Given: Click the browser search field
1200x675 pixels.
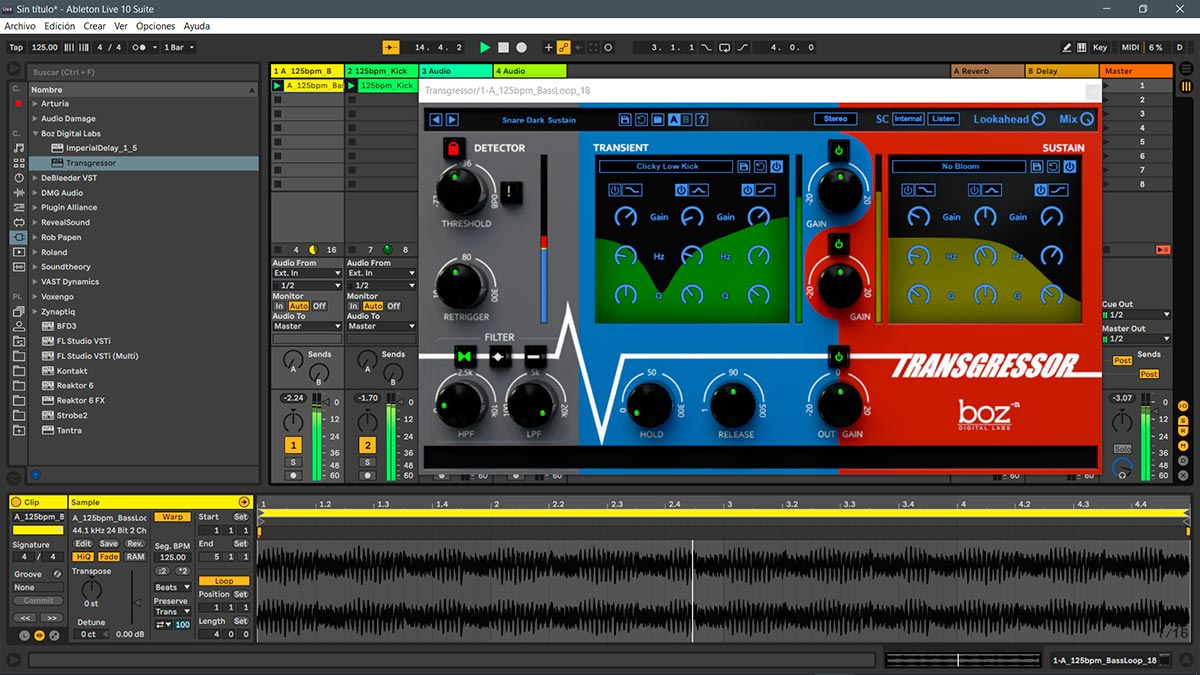Looking at the screenshot, I should click(143, 72).
